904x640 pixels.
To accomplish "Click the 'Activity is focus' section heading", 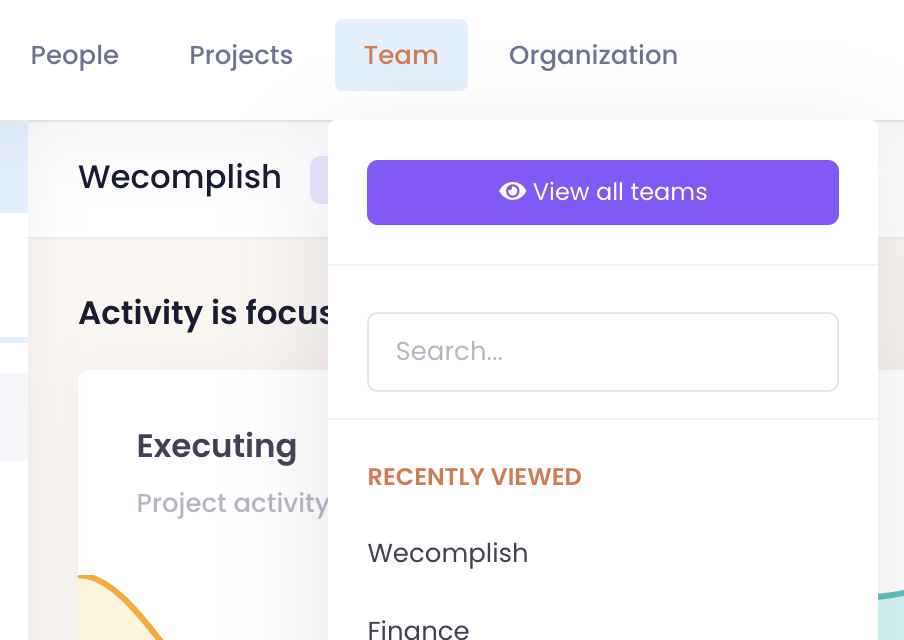I will 204,313.
